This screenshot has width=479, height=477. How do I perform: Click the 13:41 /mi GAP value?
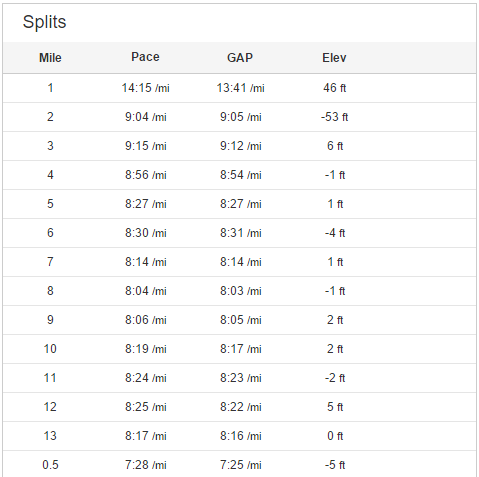pyautogui.click(x=240, y=88)
